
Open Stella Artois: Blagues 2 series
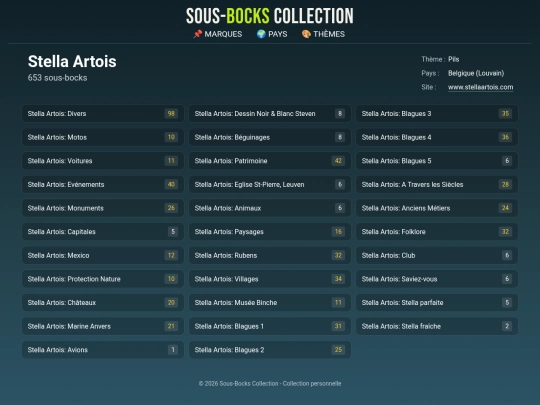pos(270,350)
